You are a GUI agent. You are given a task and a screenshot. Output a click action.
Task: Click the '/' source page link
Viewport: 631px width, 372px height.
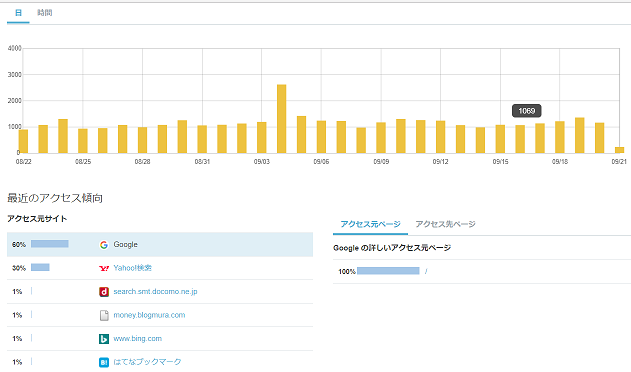(x=426, y=272)
